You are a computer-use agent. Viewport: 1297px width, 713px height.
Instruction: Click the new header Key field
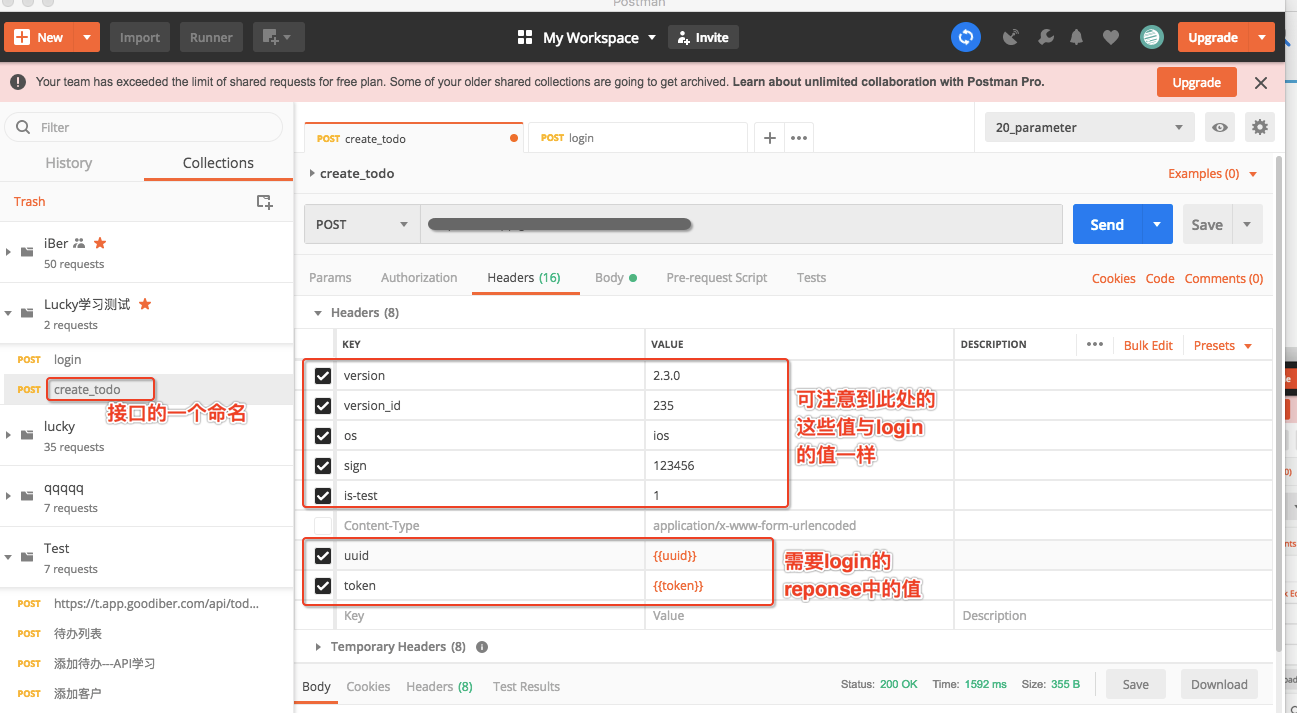pos(490,616)
